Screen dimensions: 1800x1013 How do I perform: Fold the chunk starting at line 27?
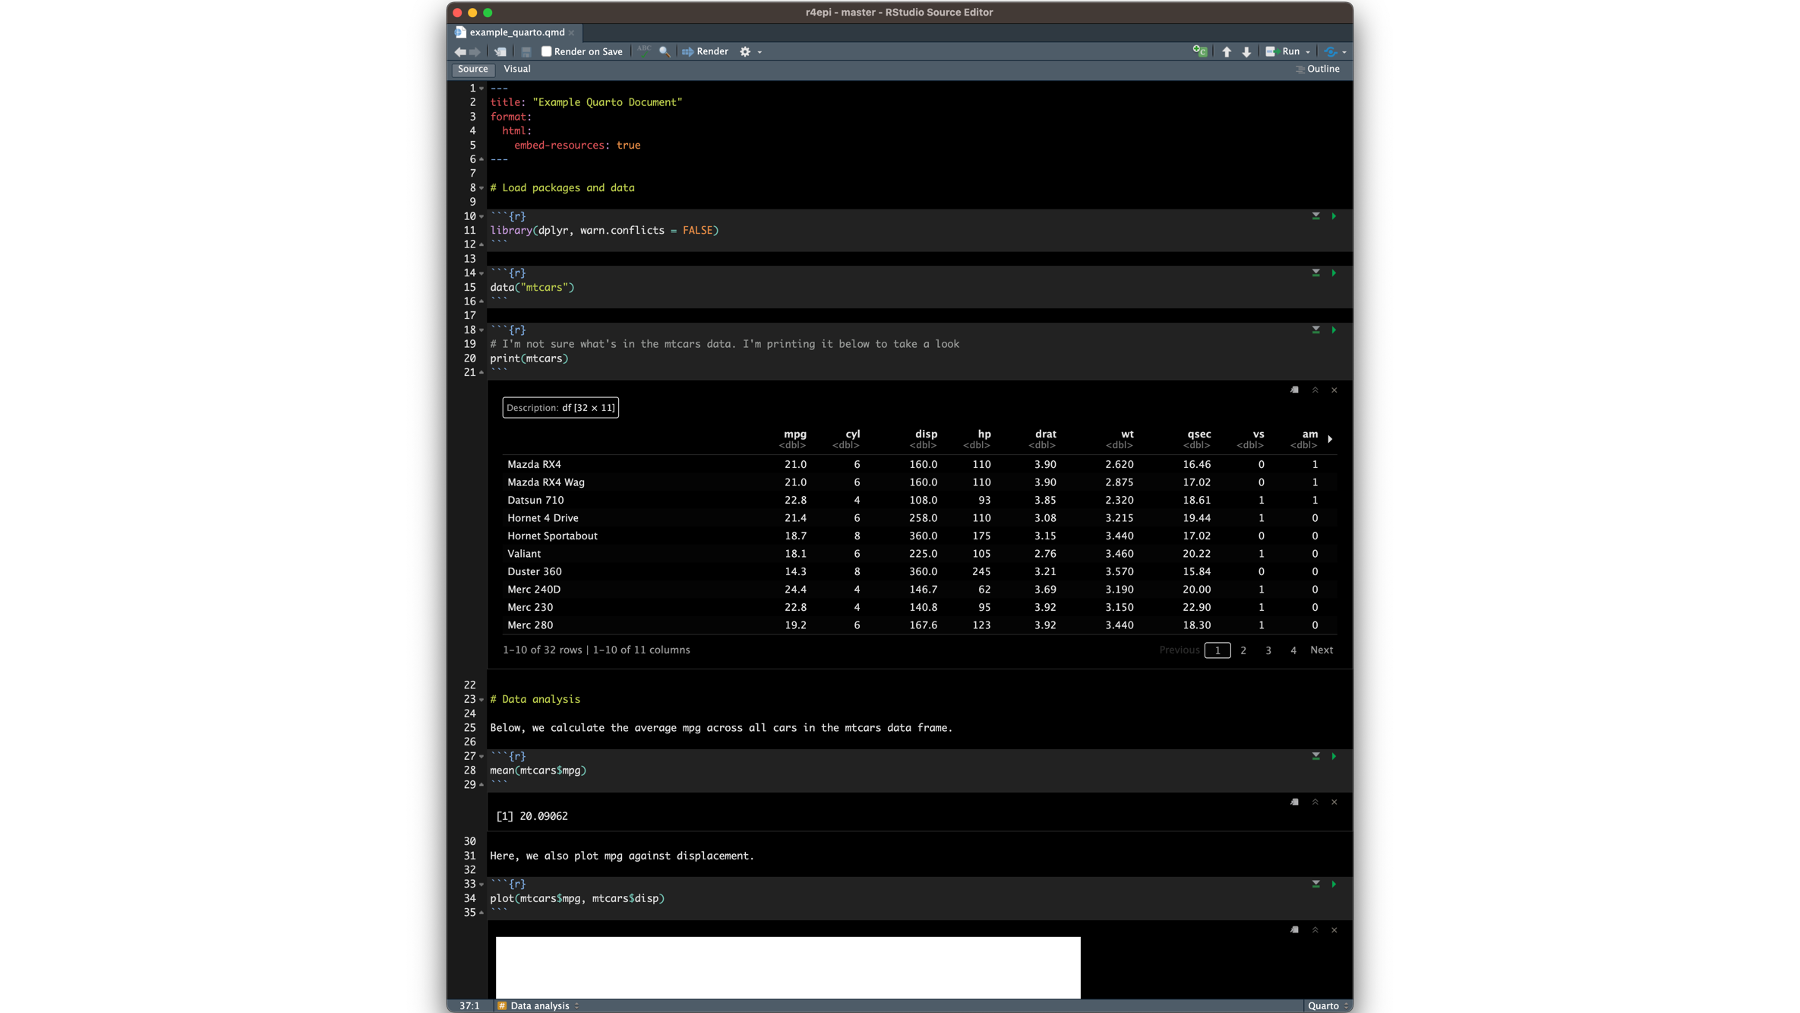[x=482, y=756]
